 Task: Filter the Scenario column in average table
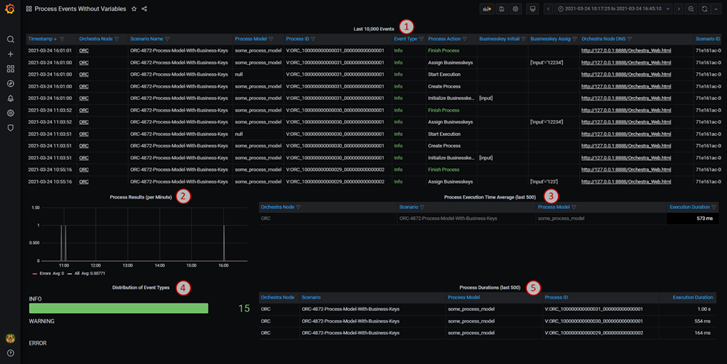tap(422, 207)
